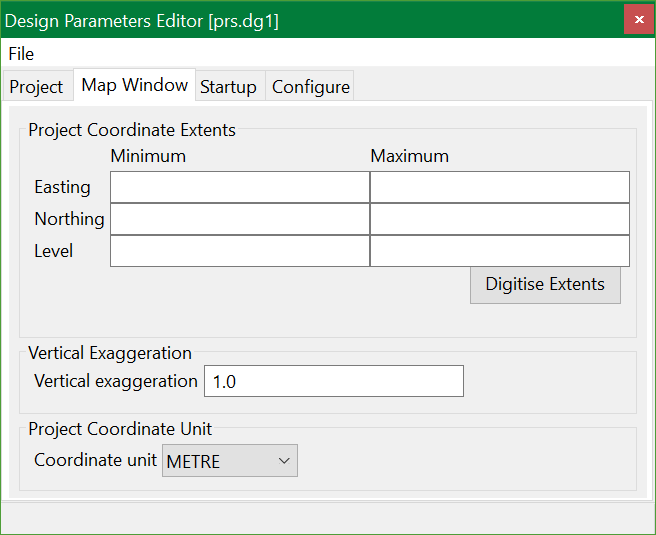
Task: Click the Vertical exaggeration label text
Action: point(116,381)
